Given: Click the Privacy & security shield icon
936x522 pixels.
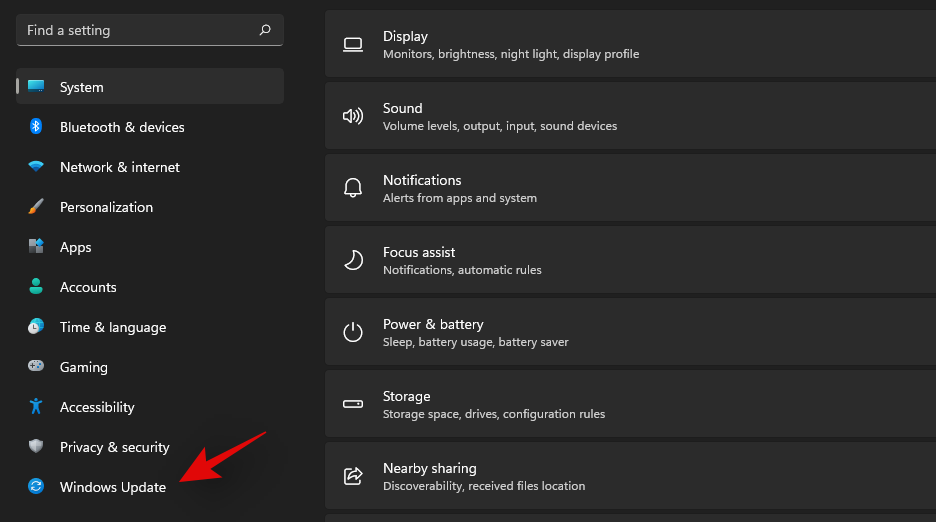Looking at the screenshot, I should 36,447.
